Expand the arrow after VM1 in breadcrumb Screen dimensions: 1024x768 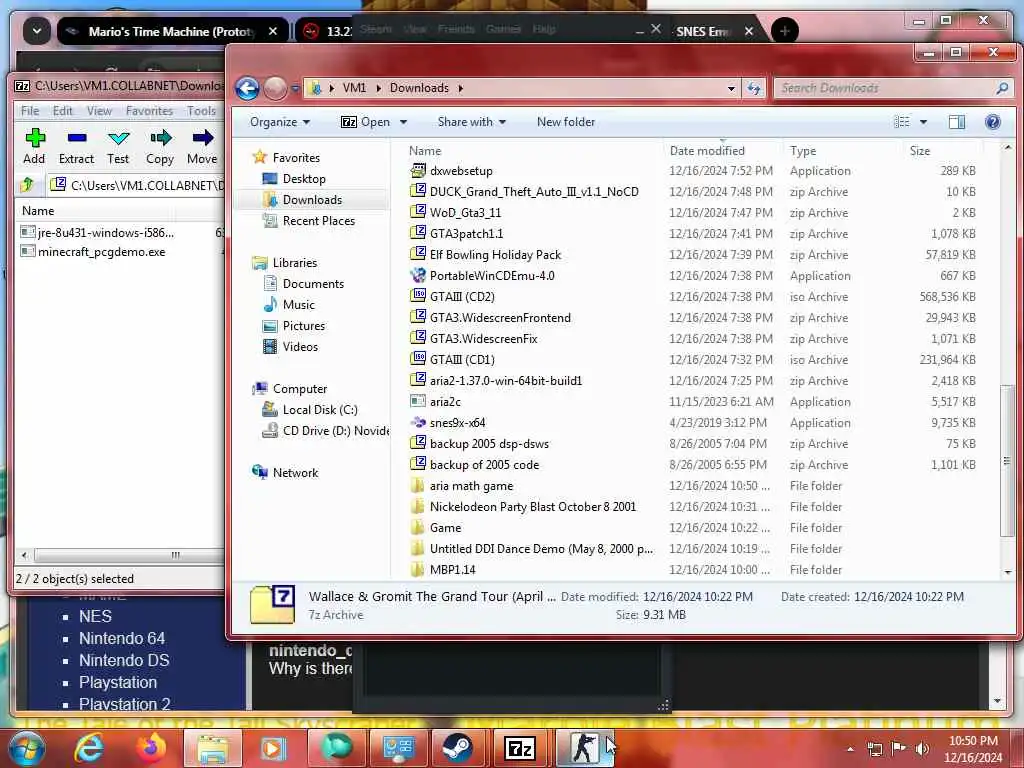coord(378,88)
